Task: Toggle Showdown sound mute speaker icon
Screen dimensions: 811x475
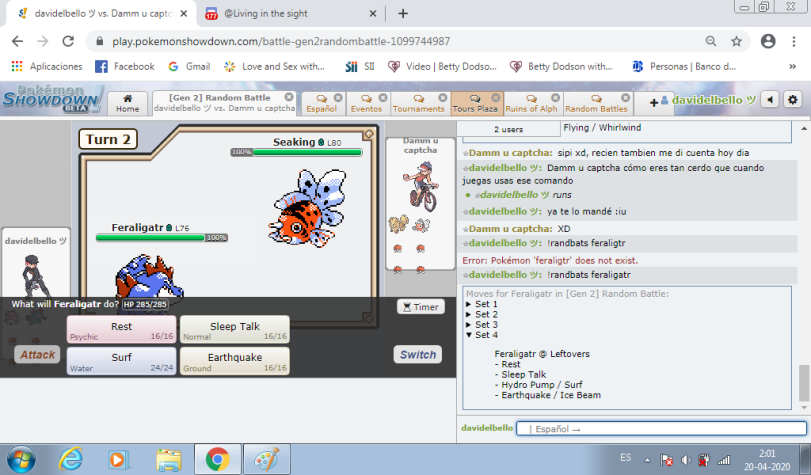Action: click(x=770, y=100)
